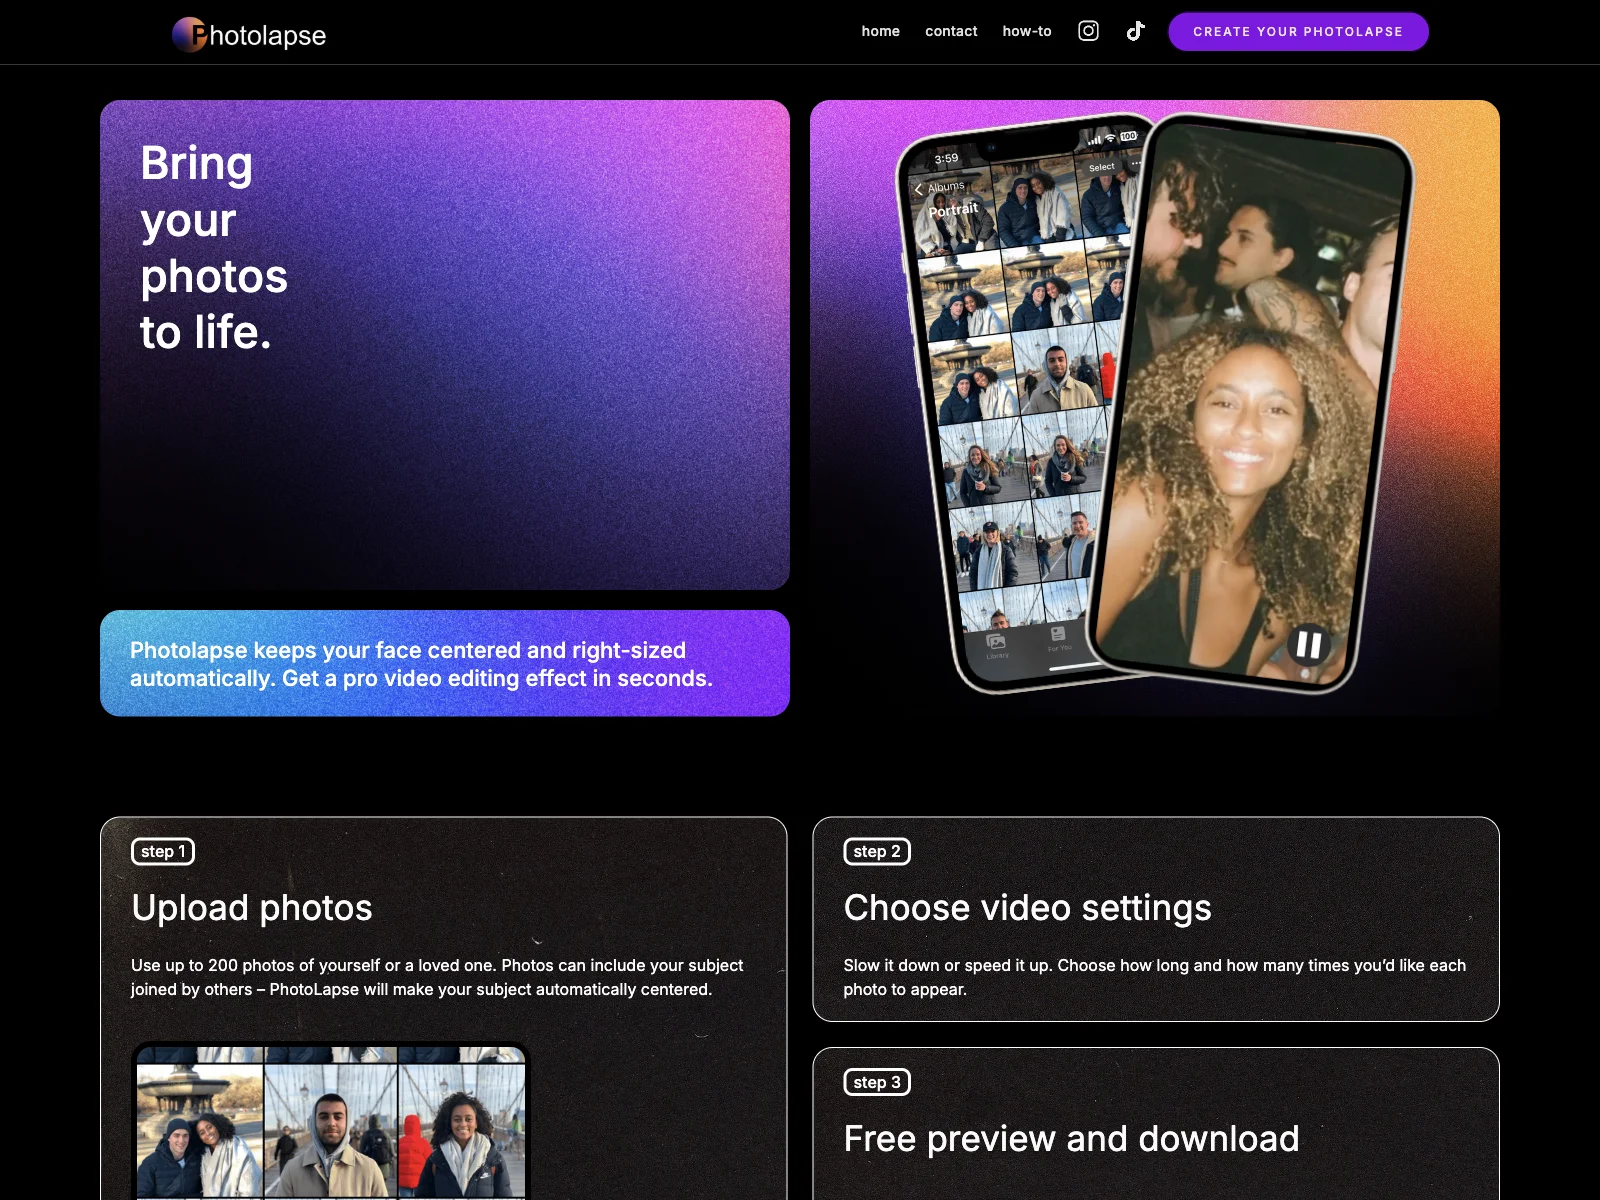Go to the home nav link
1600x1200 pixels.
click(x=880, y=31)
